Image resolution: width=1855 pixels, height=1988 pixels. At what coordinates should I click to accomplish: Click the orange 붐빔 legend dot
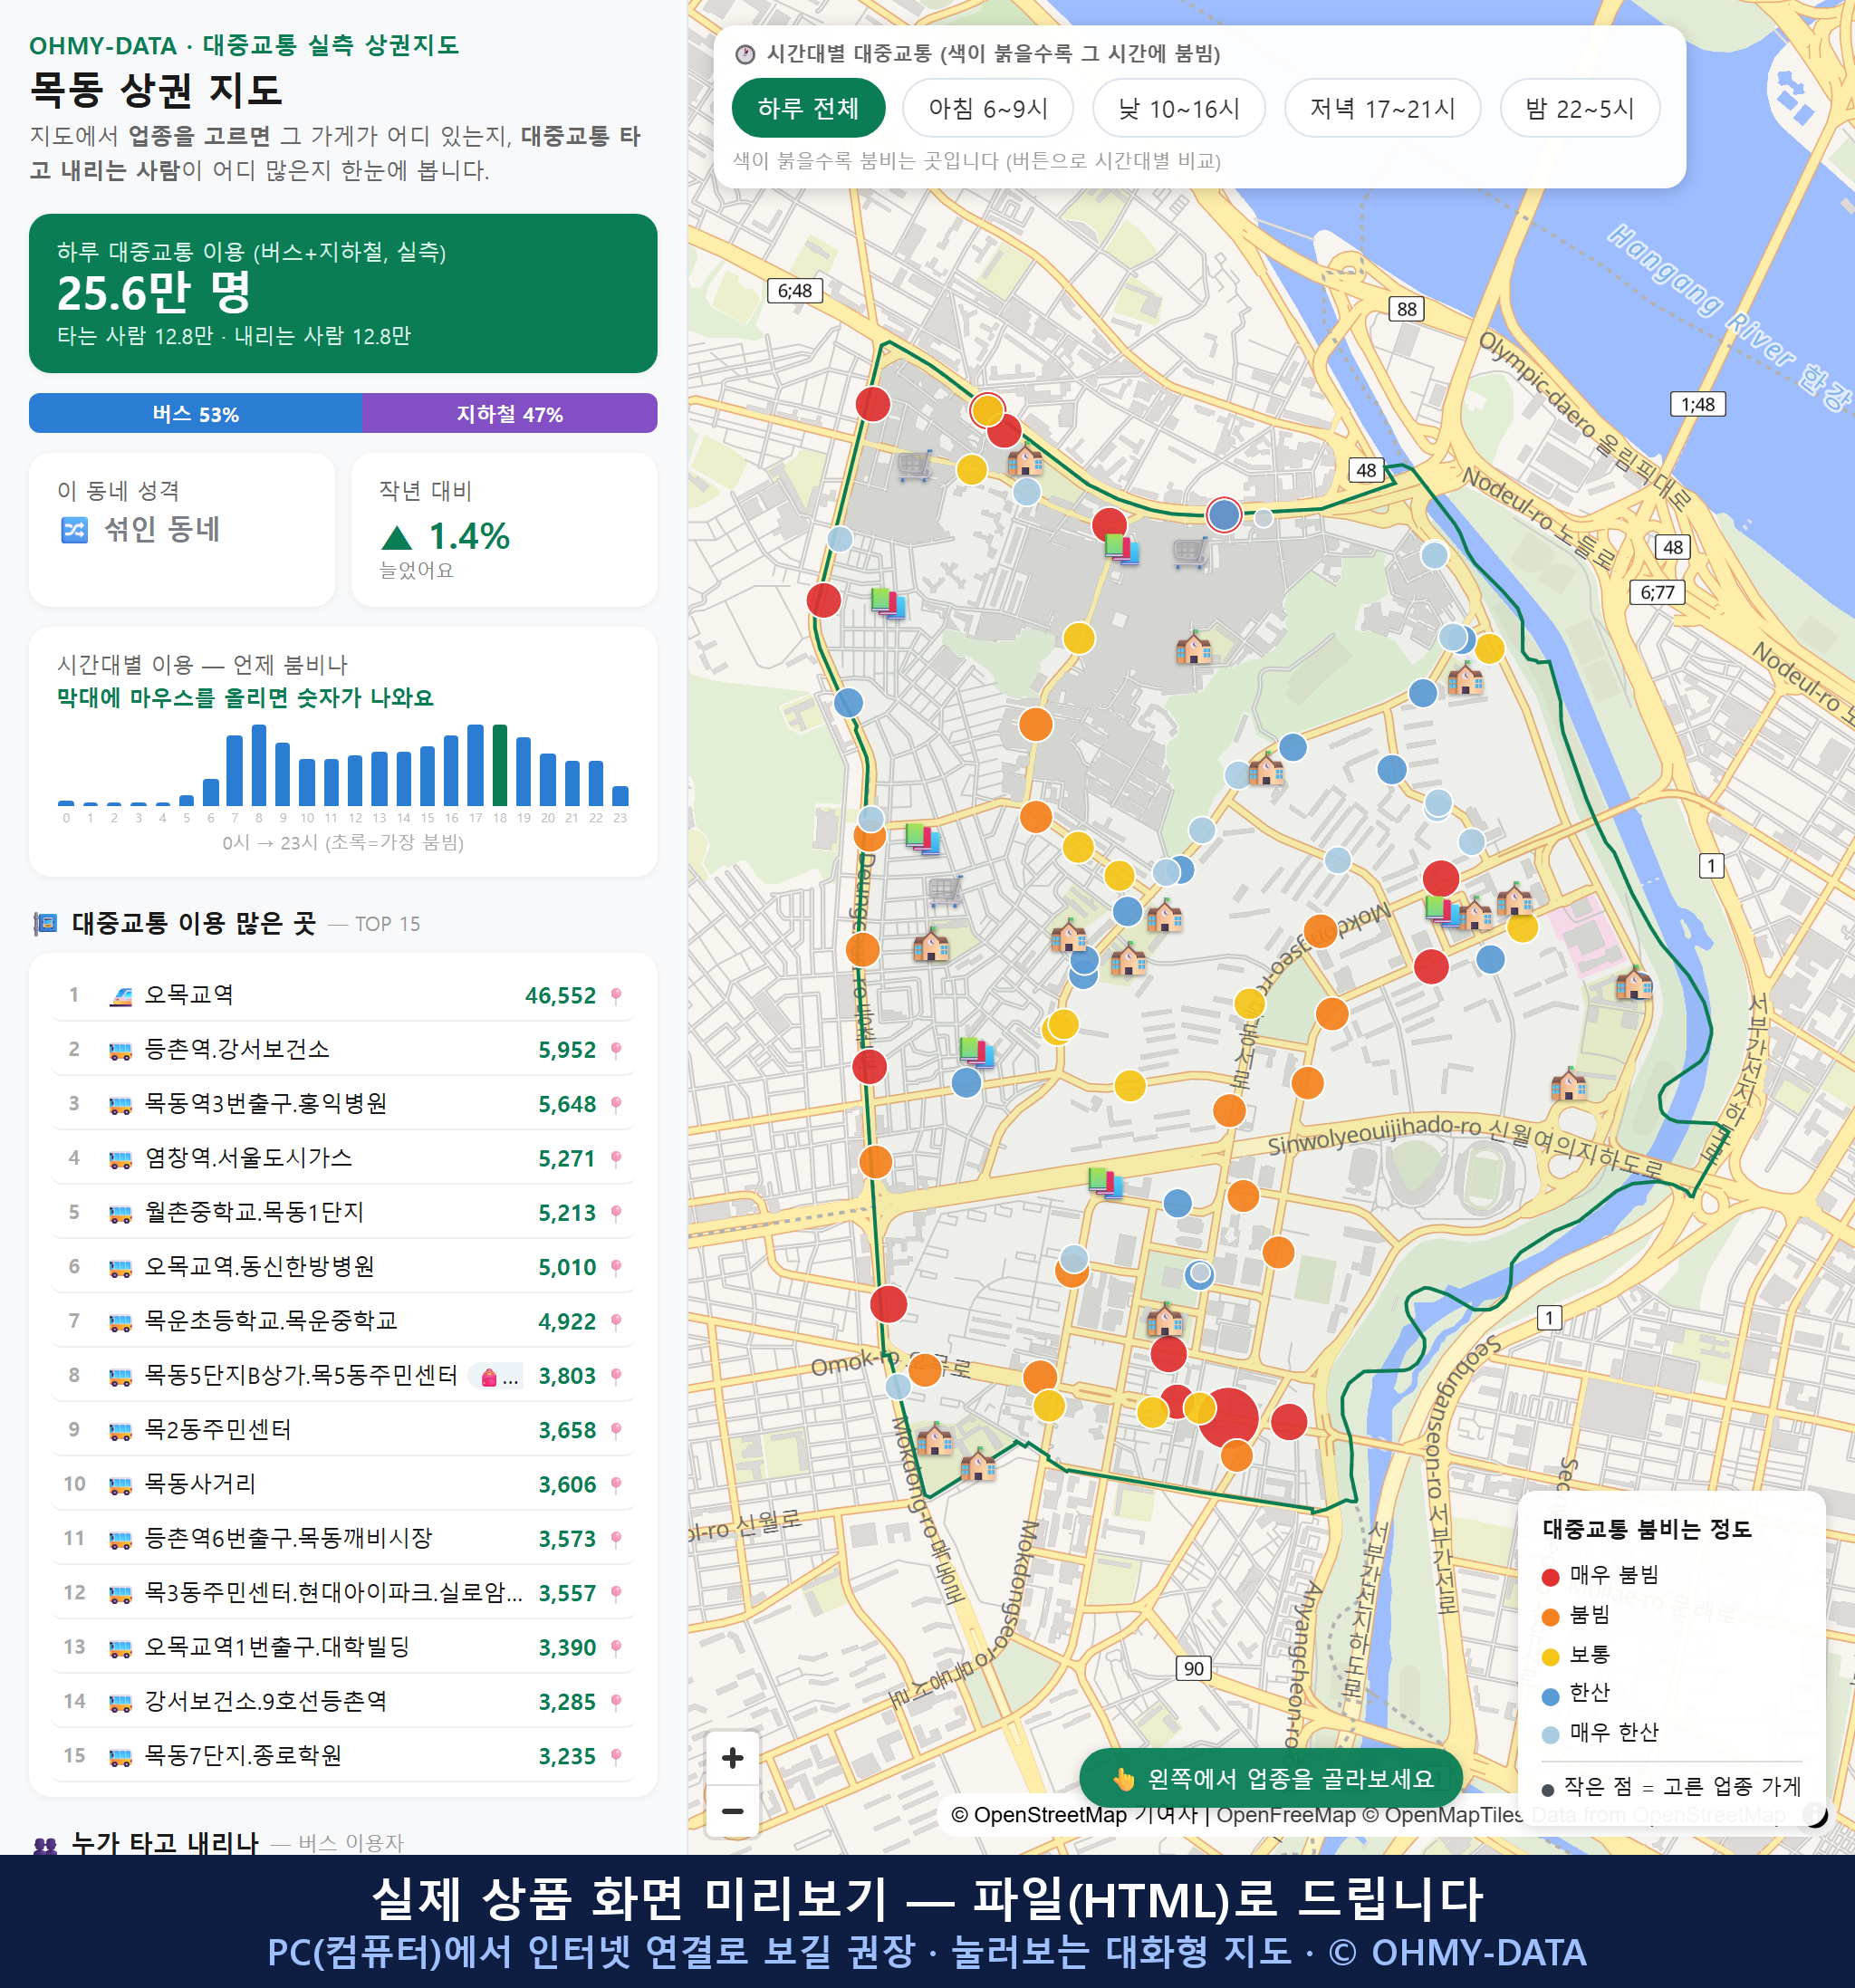(1550, 1617)
